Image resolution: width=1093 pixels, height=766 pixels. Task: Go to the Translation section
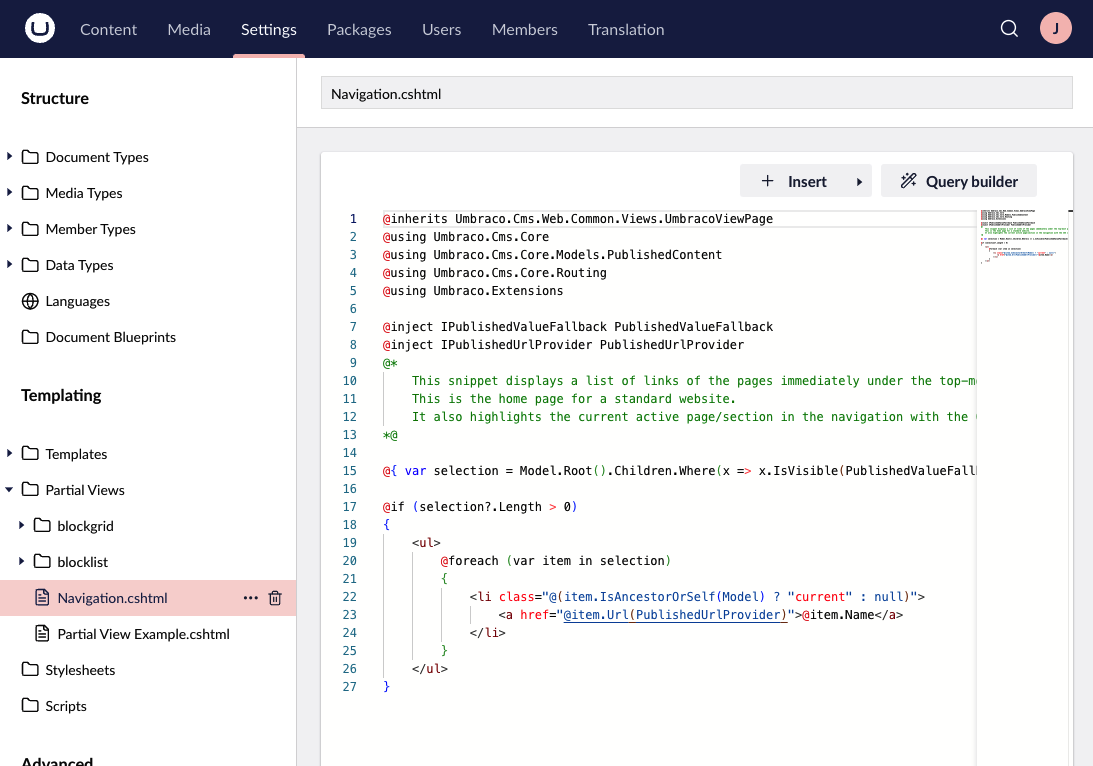click(x=626, y=29)
